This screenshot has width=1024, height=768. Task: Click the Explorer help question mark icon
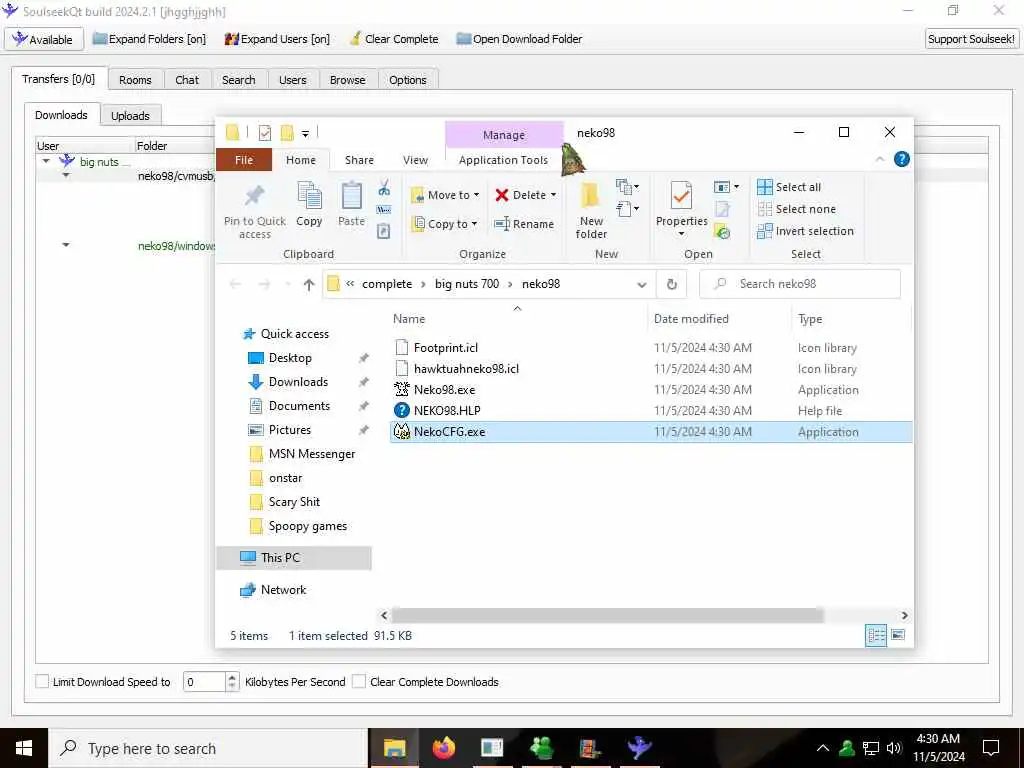901,159
